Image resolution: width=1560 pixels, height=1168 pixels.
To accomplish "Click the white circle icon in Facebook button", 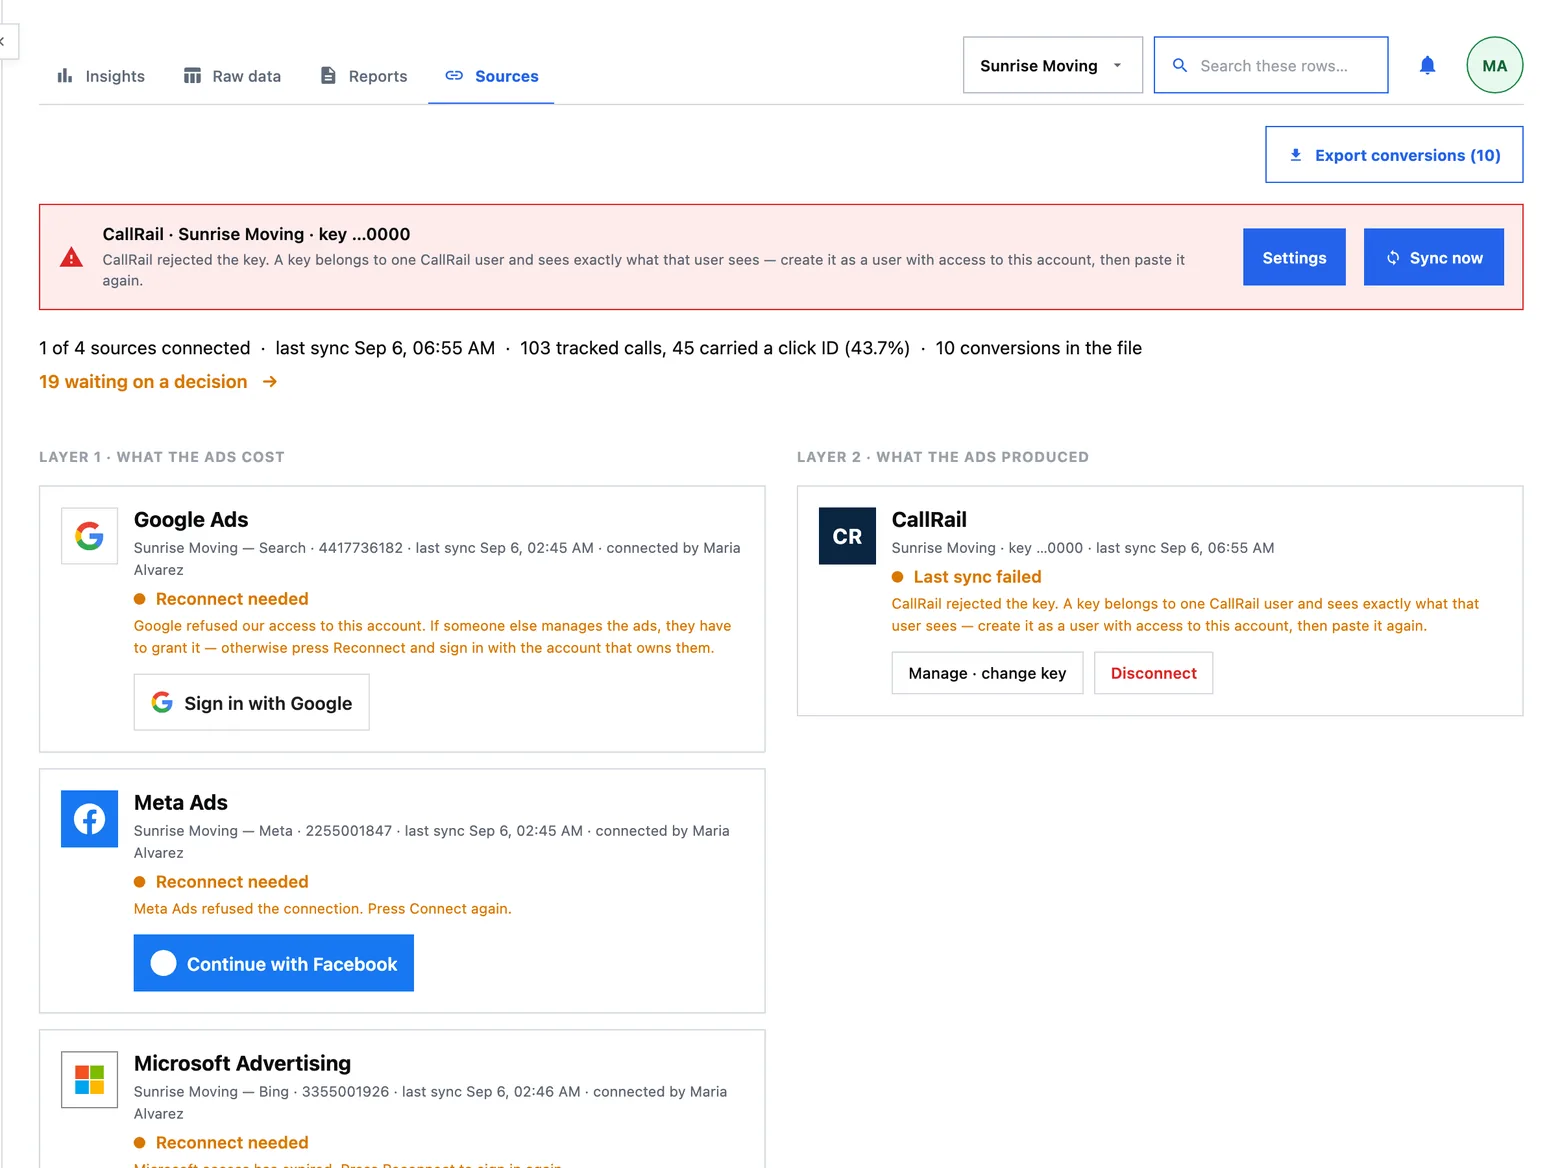I will (164, 963).
